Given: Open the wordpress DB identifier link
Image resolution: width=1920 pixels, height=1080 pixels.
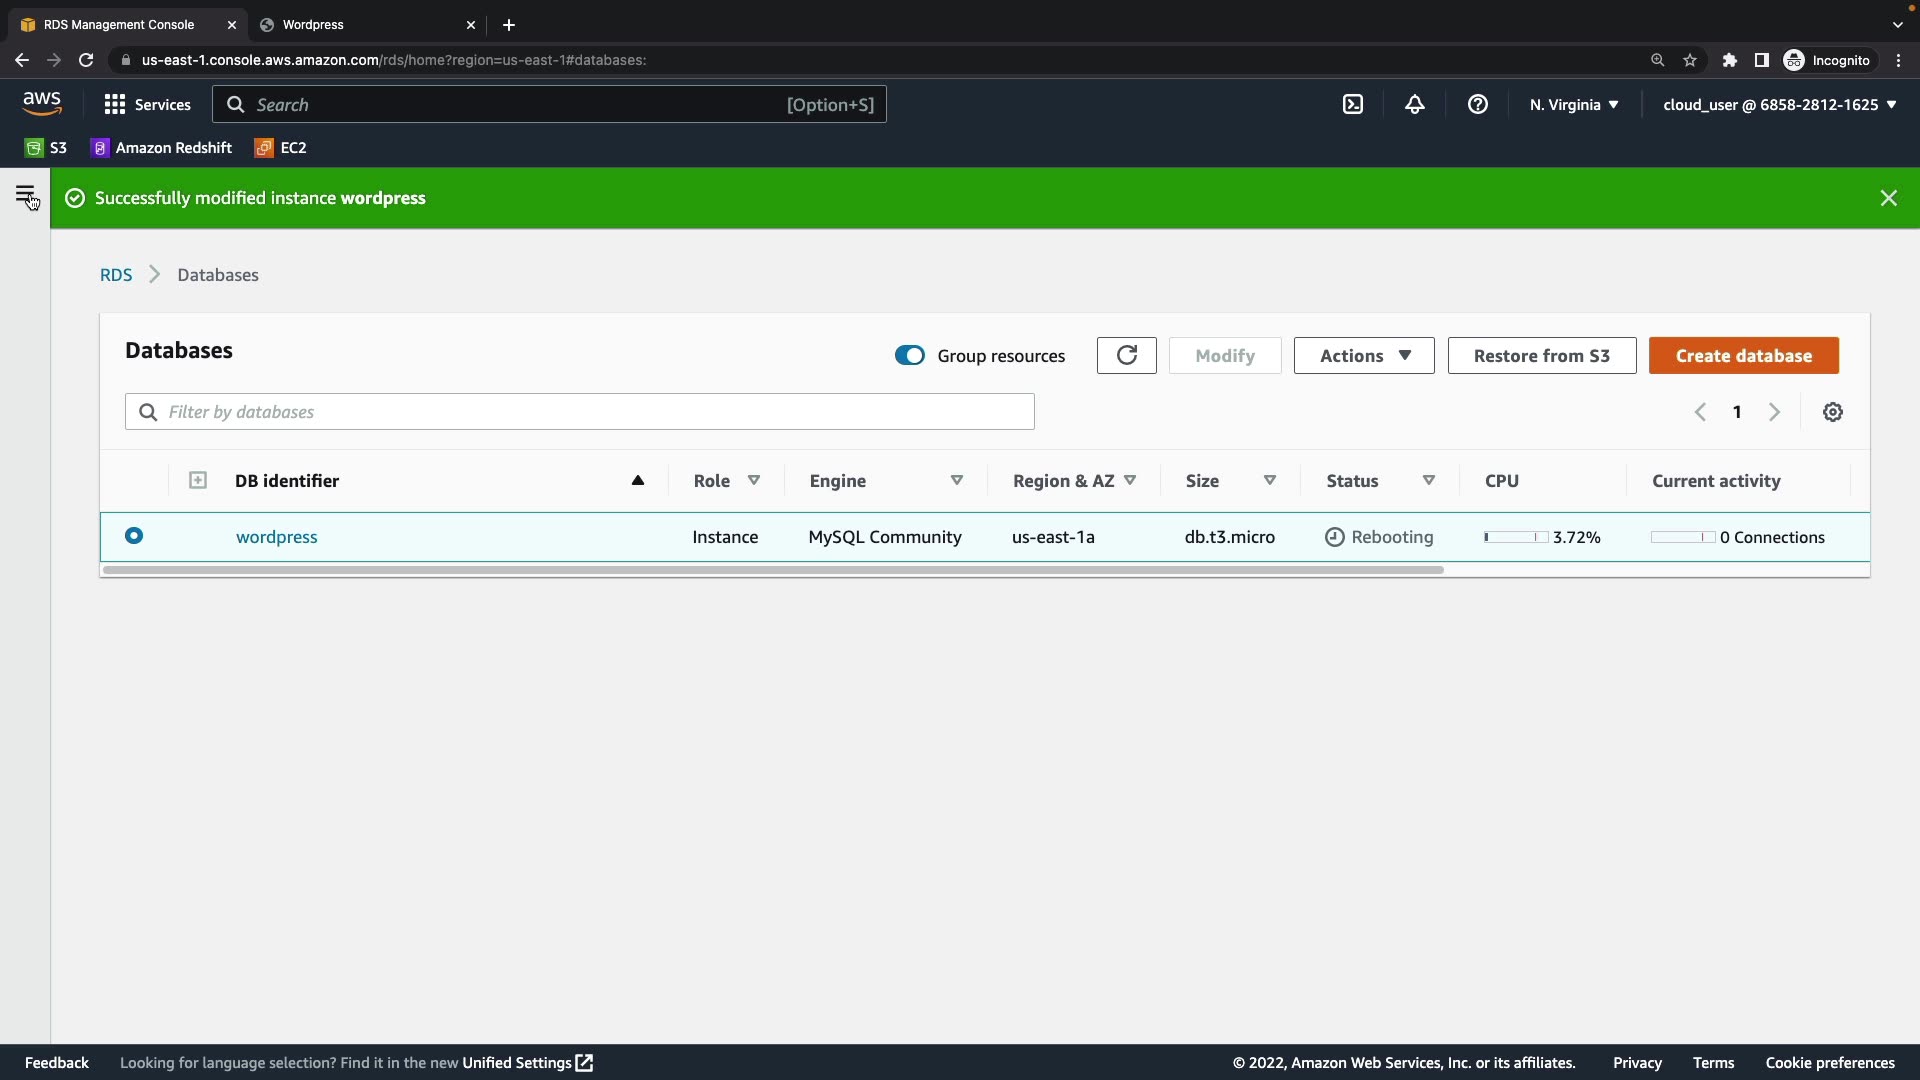Looking at the screenshot, I should 276,537.
